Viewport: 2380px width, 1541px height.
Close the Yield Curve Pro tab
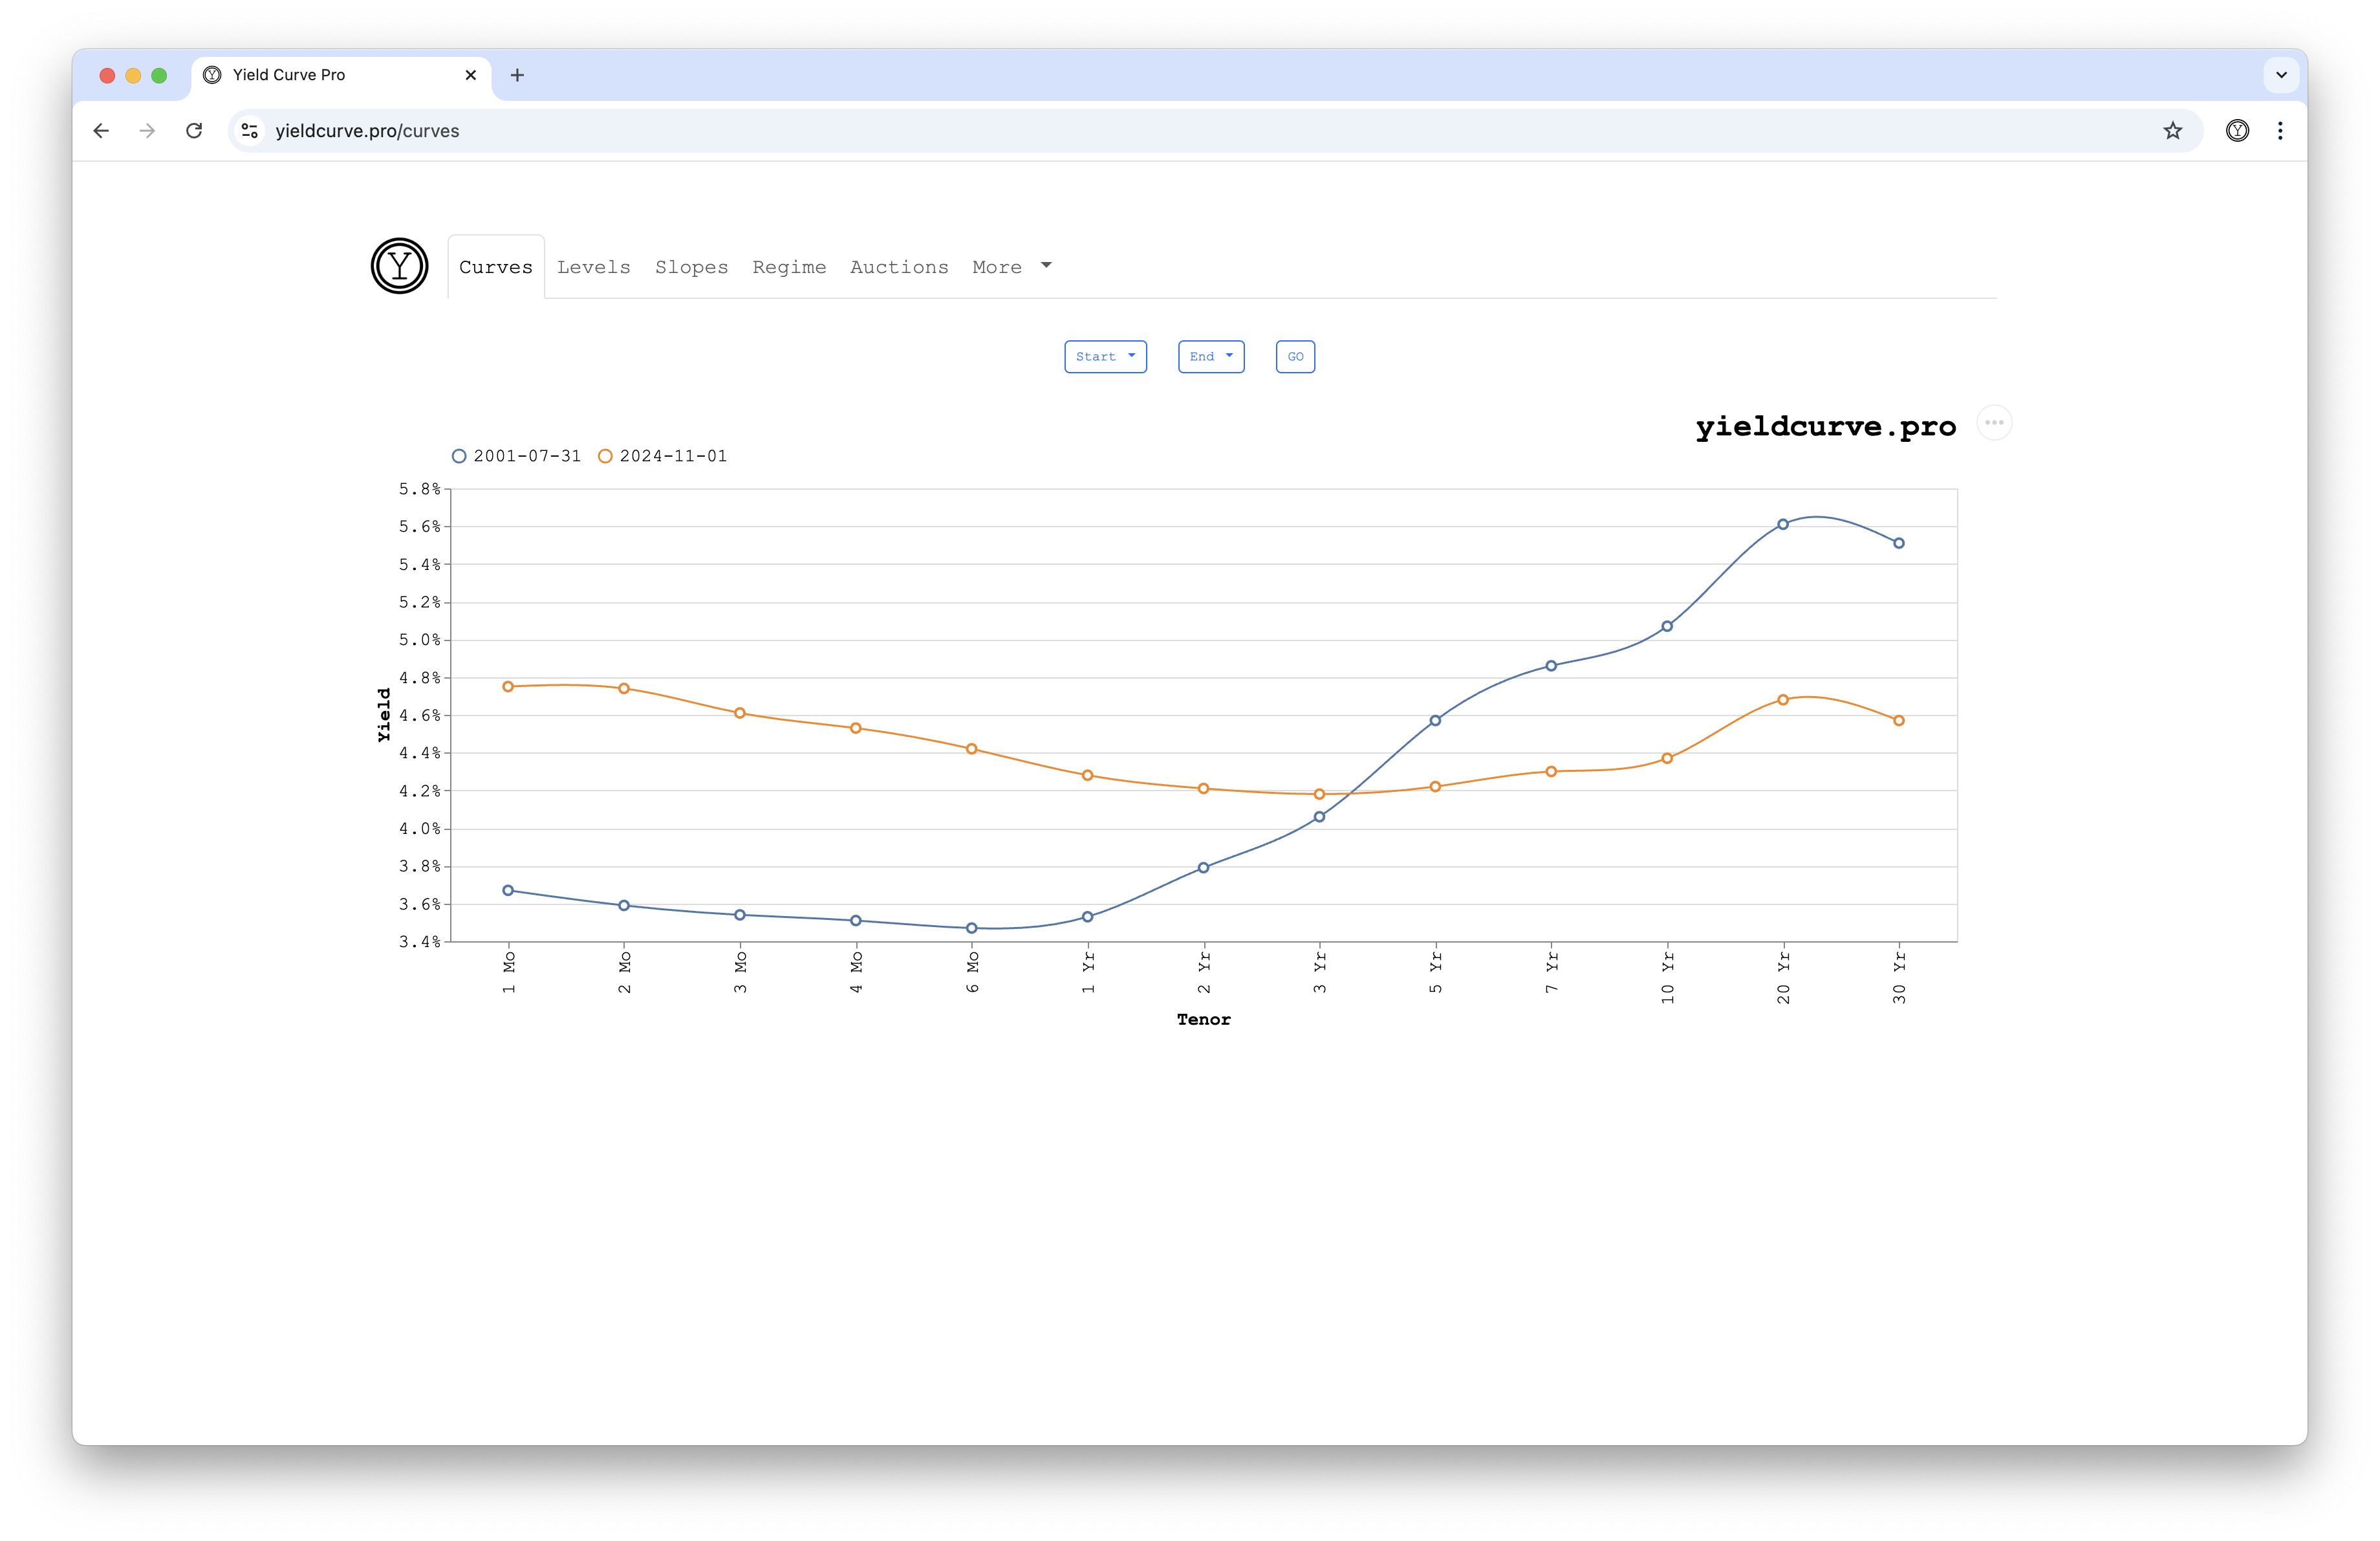pos(471,75)
